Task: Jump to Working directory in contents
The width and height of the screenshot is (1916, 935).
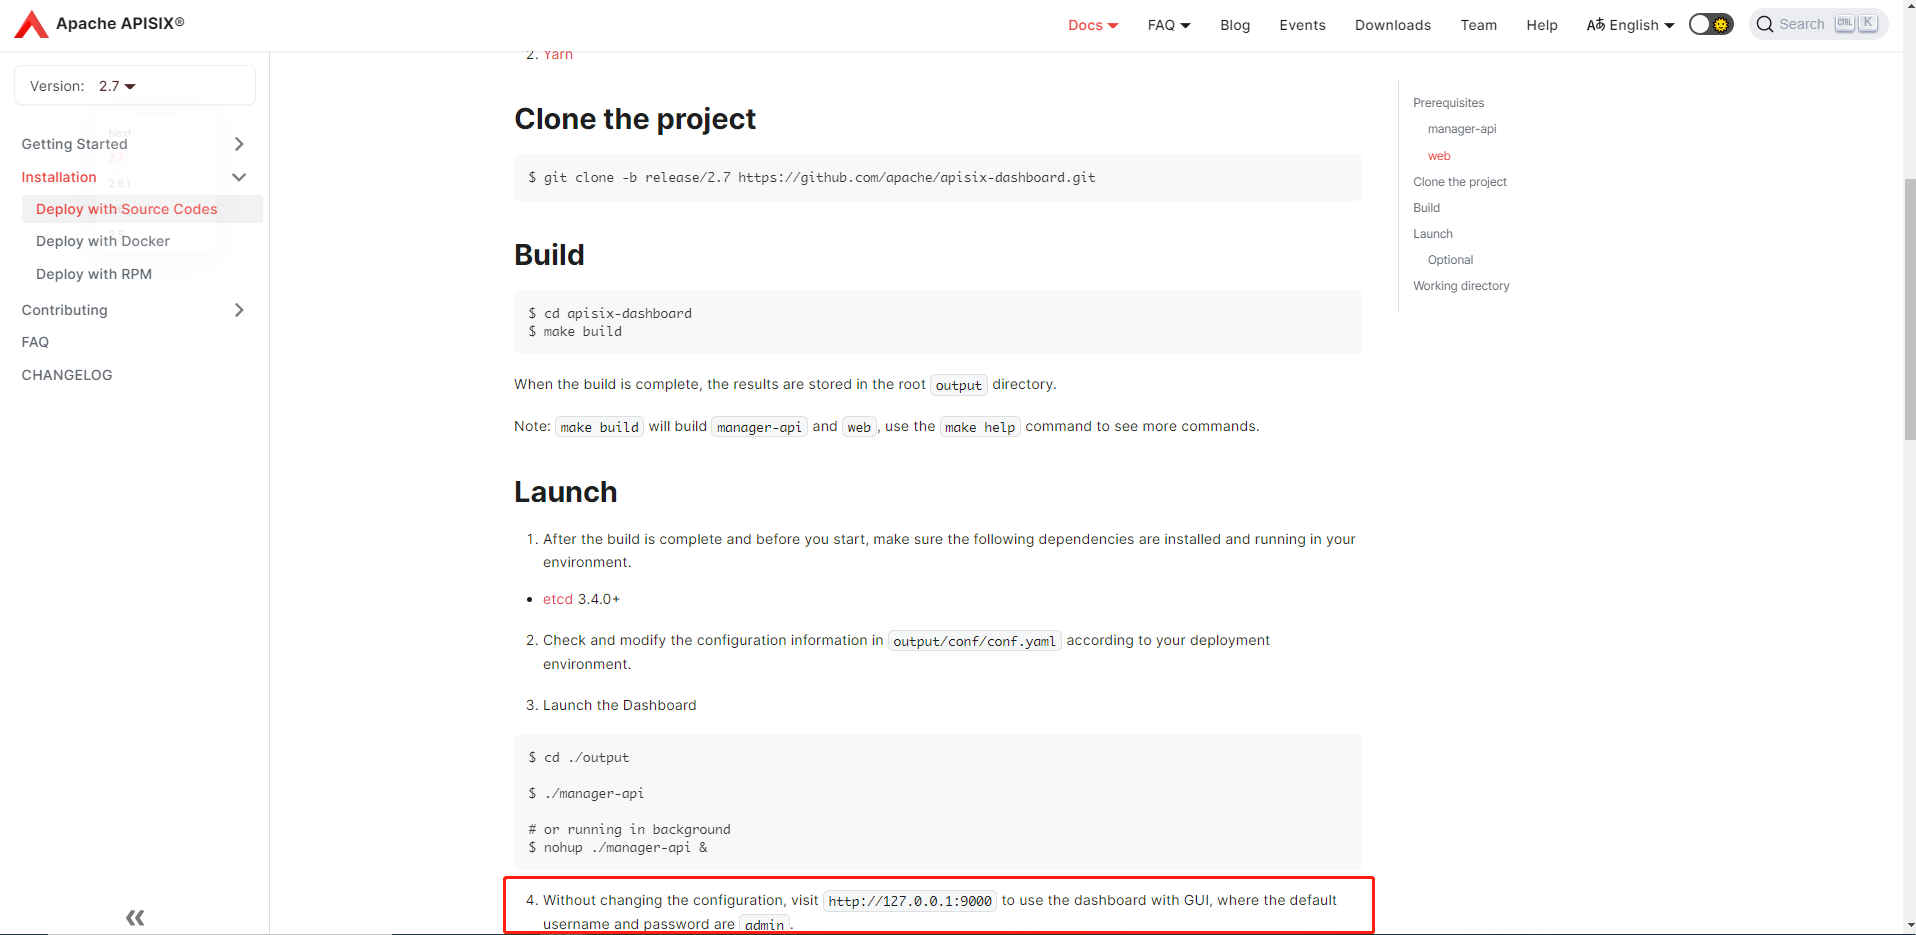Action: pyautogui.click(x=1461, y=286)
